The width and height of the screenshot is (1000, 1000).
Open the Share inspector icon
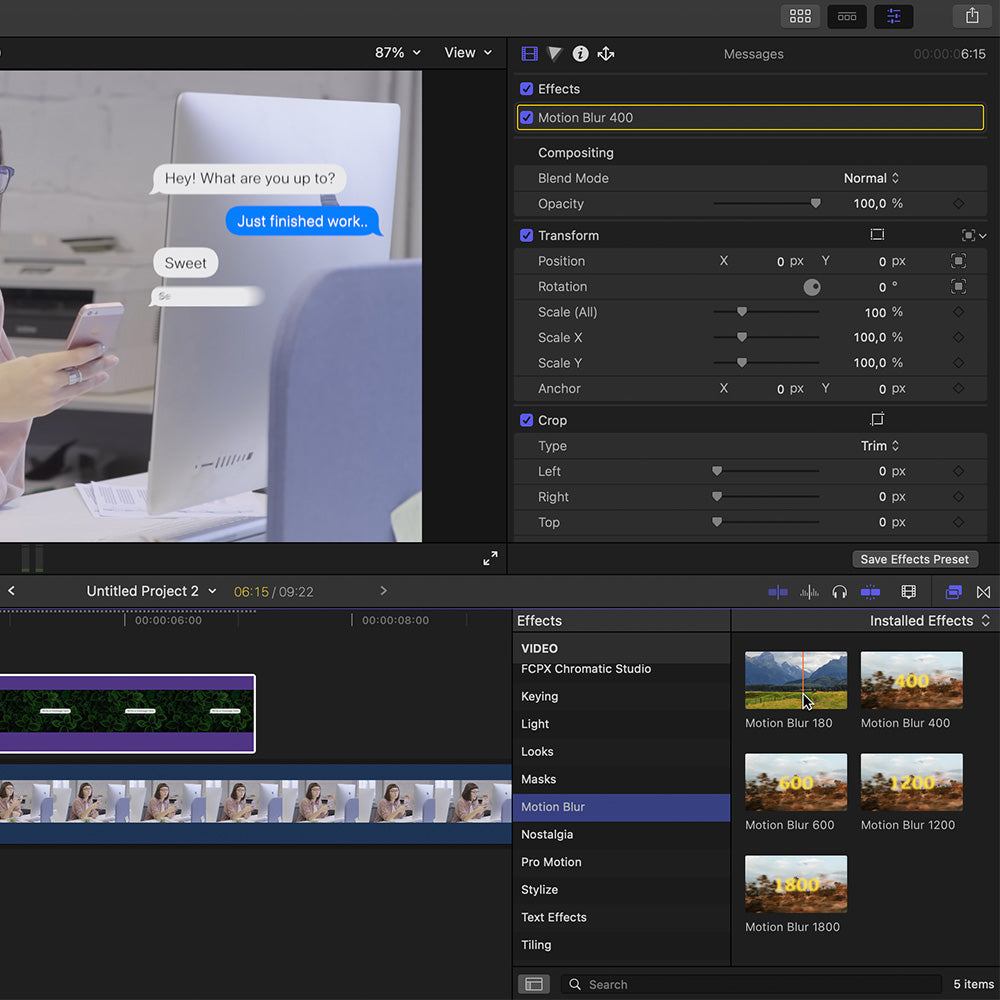(606, 54)
